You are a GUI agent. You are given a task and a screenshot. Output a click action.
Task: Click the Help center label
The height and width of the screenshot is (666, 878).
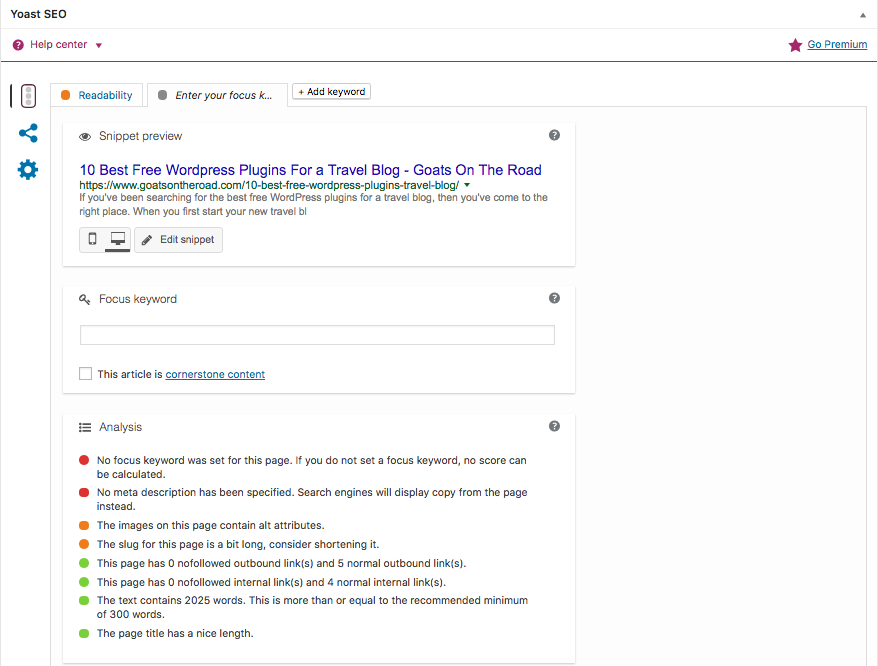(59, 44)
